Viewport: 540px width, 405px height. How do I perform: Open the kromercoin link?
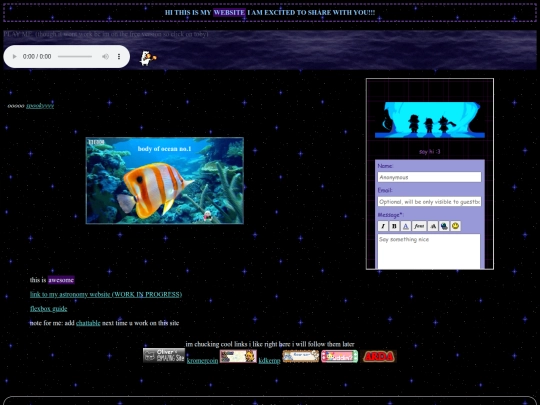(x=202, y=361)
